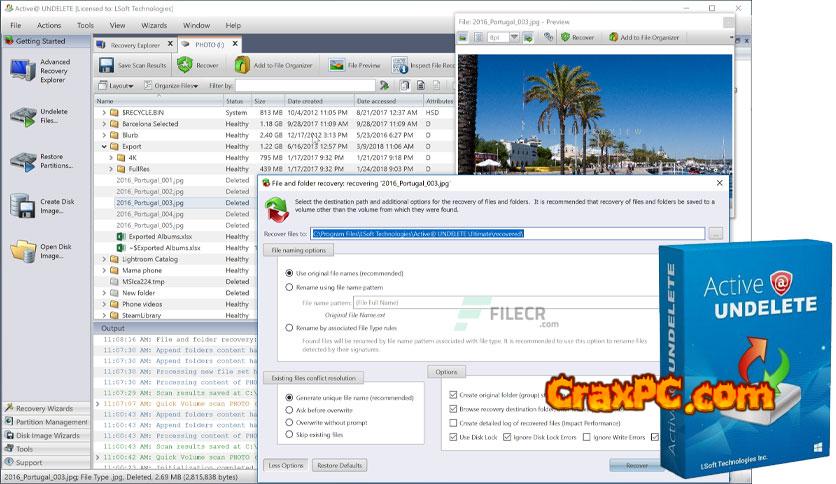
Task: Select the 'Rename using file name pattern' option
Action: tap(290, 287)
